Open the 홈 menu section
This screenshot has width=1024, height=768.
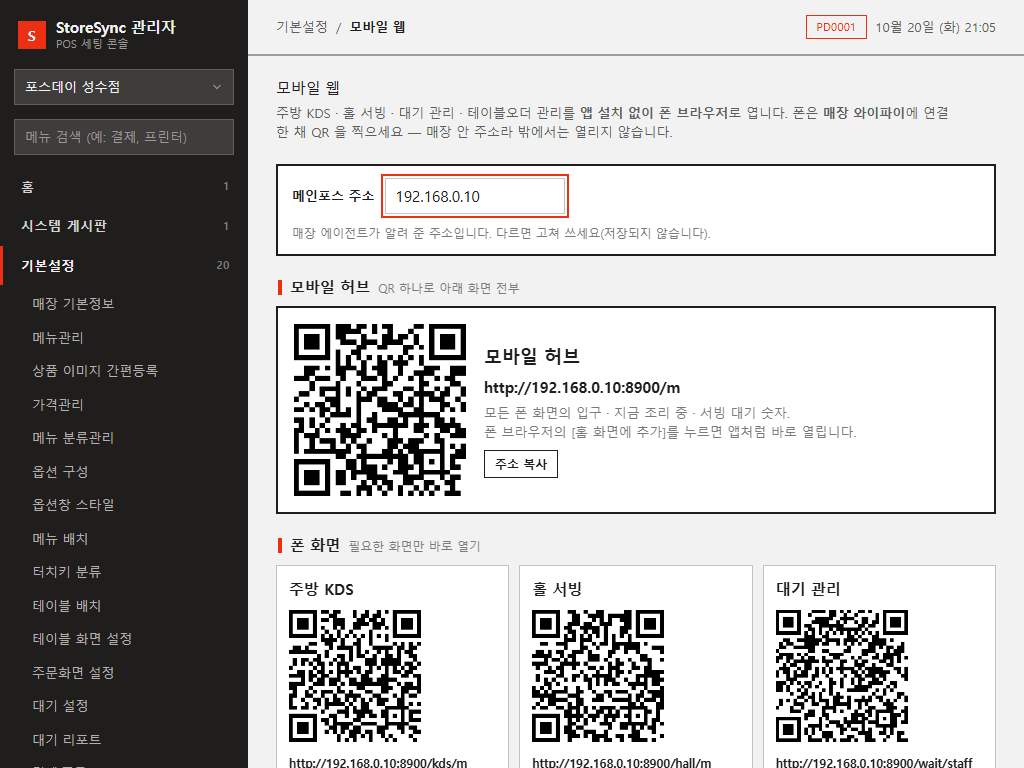124,187
